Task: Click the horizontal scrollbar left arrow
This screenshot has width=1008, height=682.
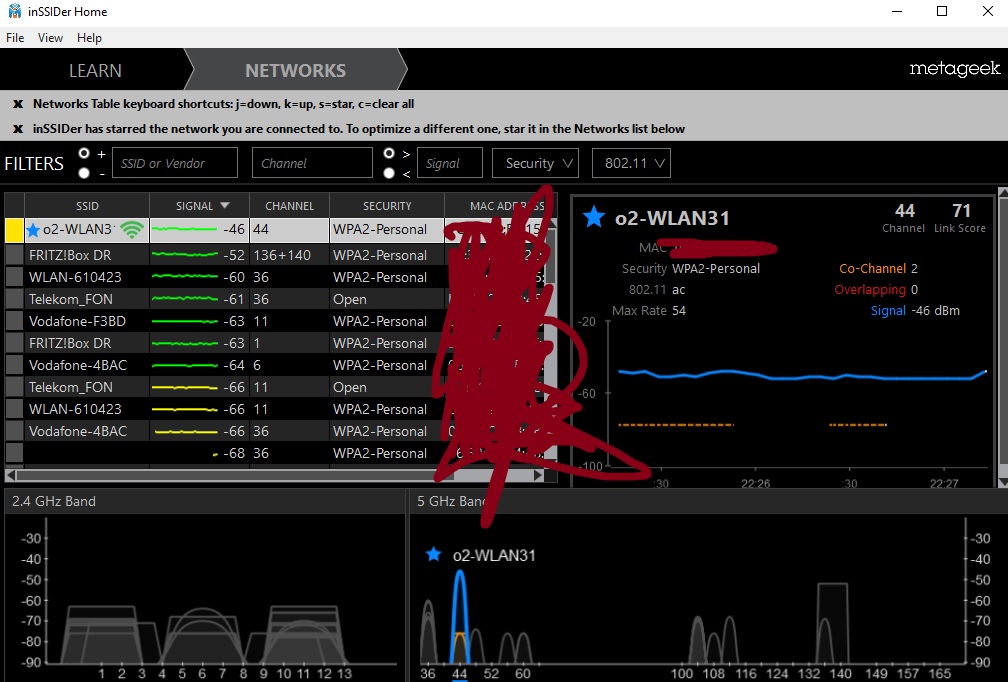Action: [10, 476]
